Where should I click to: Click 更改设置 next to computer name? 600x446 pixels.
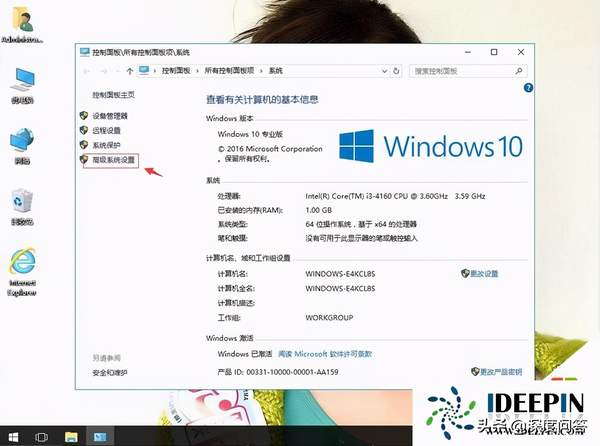click(x=483, y=273)
